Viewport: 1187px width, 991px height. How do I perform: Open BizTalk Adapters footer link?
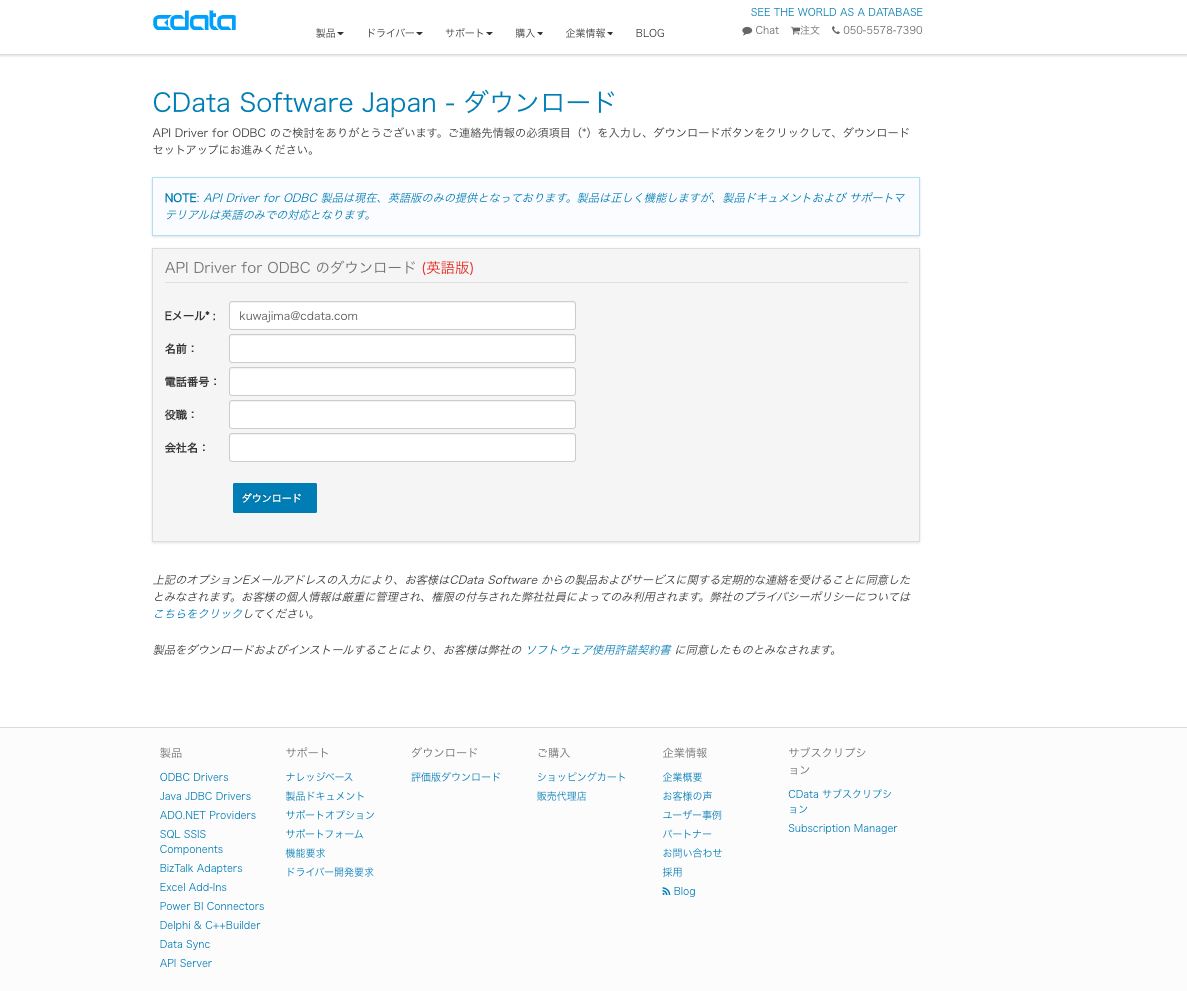click(201, 868)
